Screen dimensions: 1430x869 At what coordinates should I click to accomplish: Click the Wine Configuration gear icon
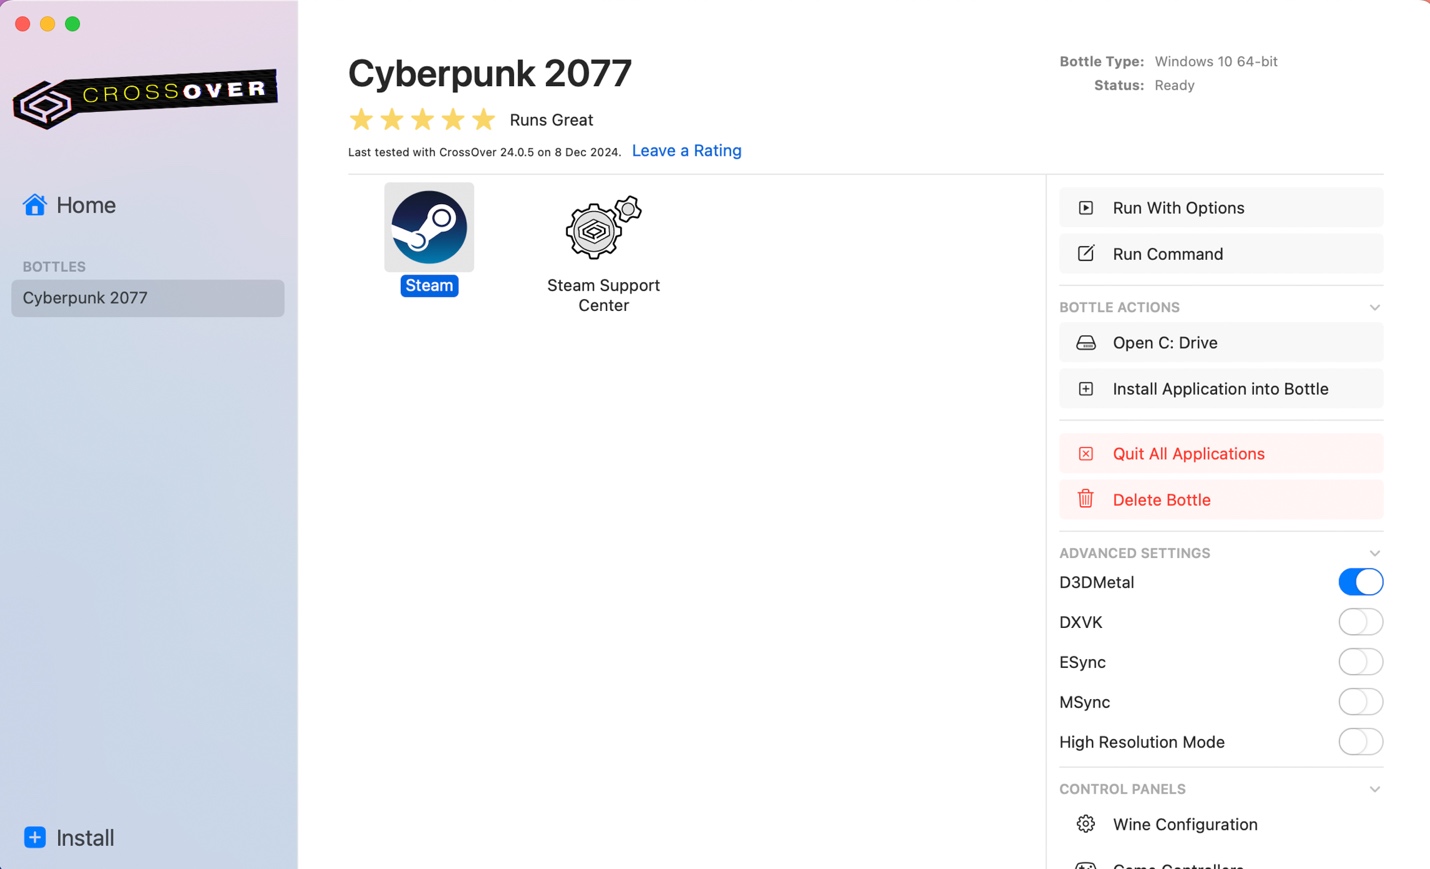pos(1086,824)
